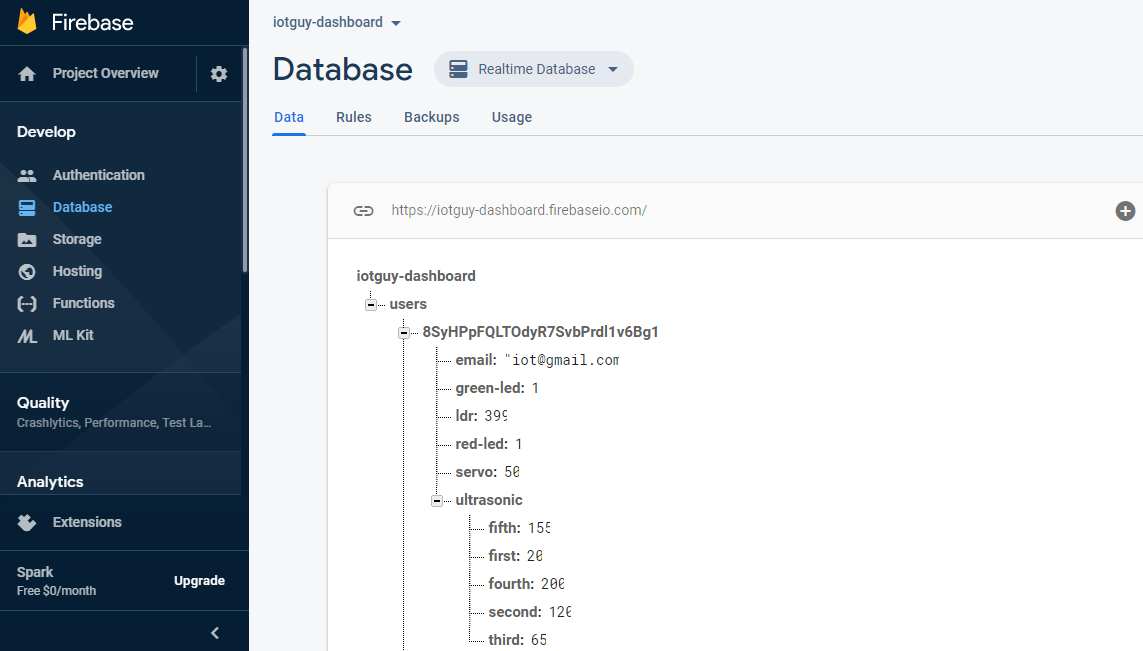Click the Project Overview home icon
Image resolution: width=1143 pixels, height=651 pixels.
point(27,74)
